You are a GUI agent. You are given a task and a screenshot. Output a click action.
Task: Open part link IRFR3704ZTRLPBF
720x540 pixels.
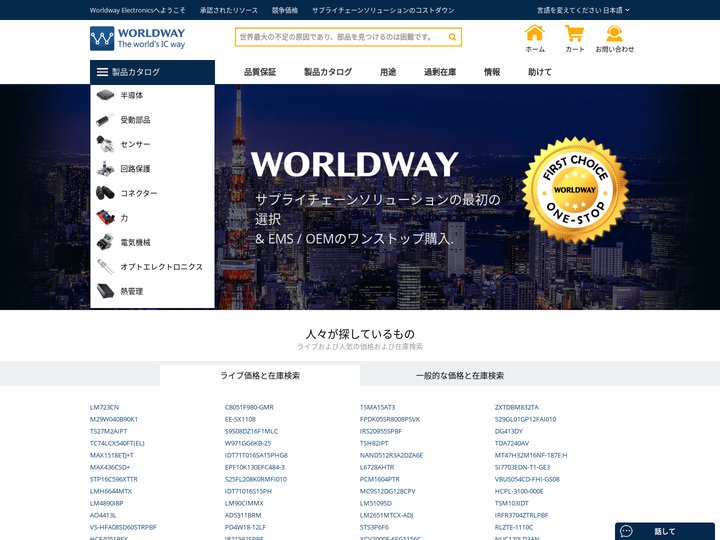pos(522,515)
